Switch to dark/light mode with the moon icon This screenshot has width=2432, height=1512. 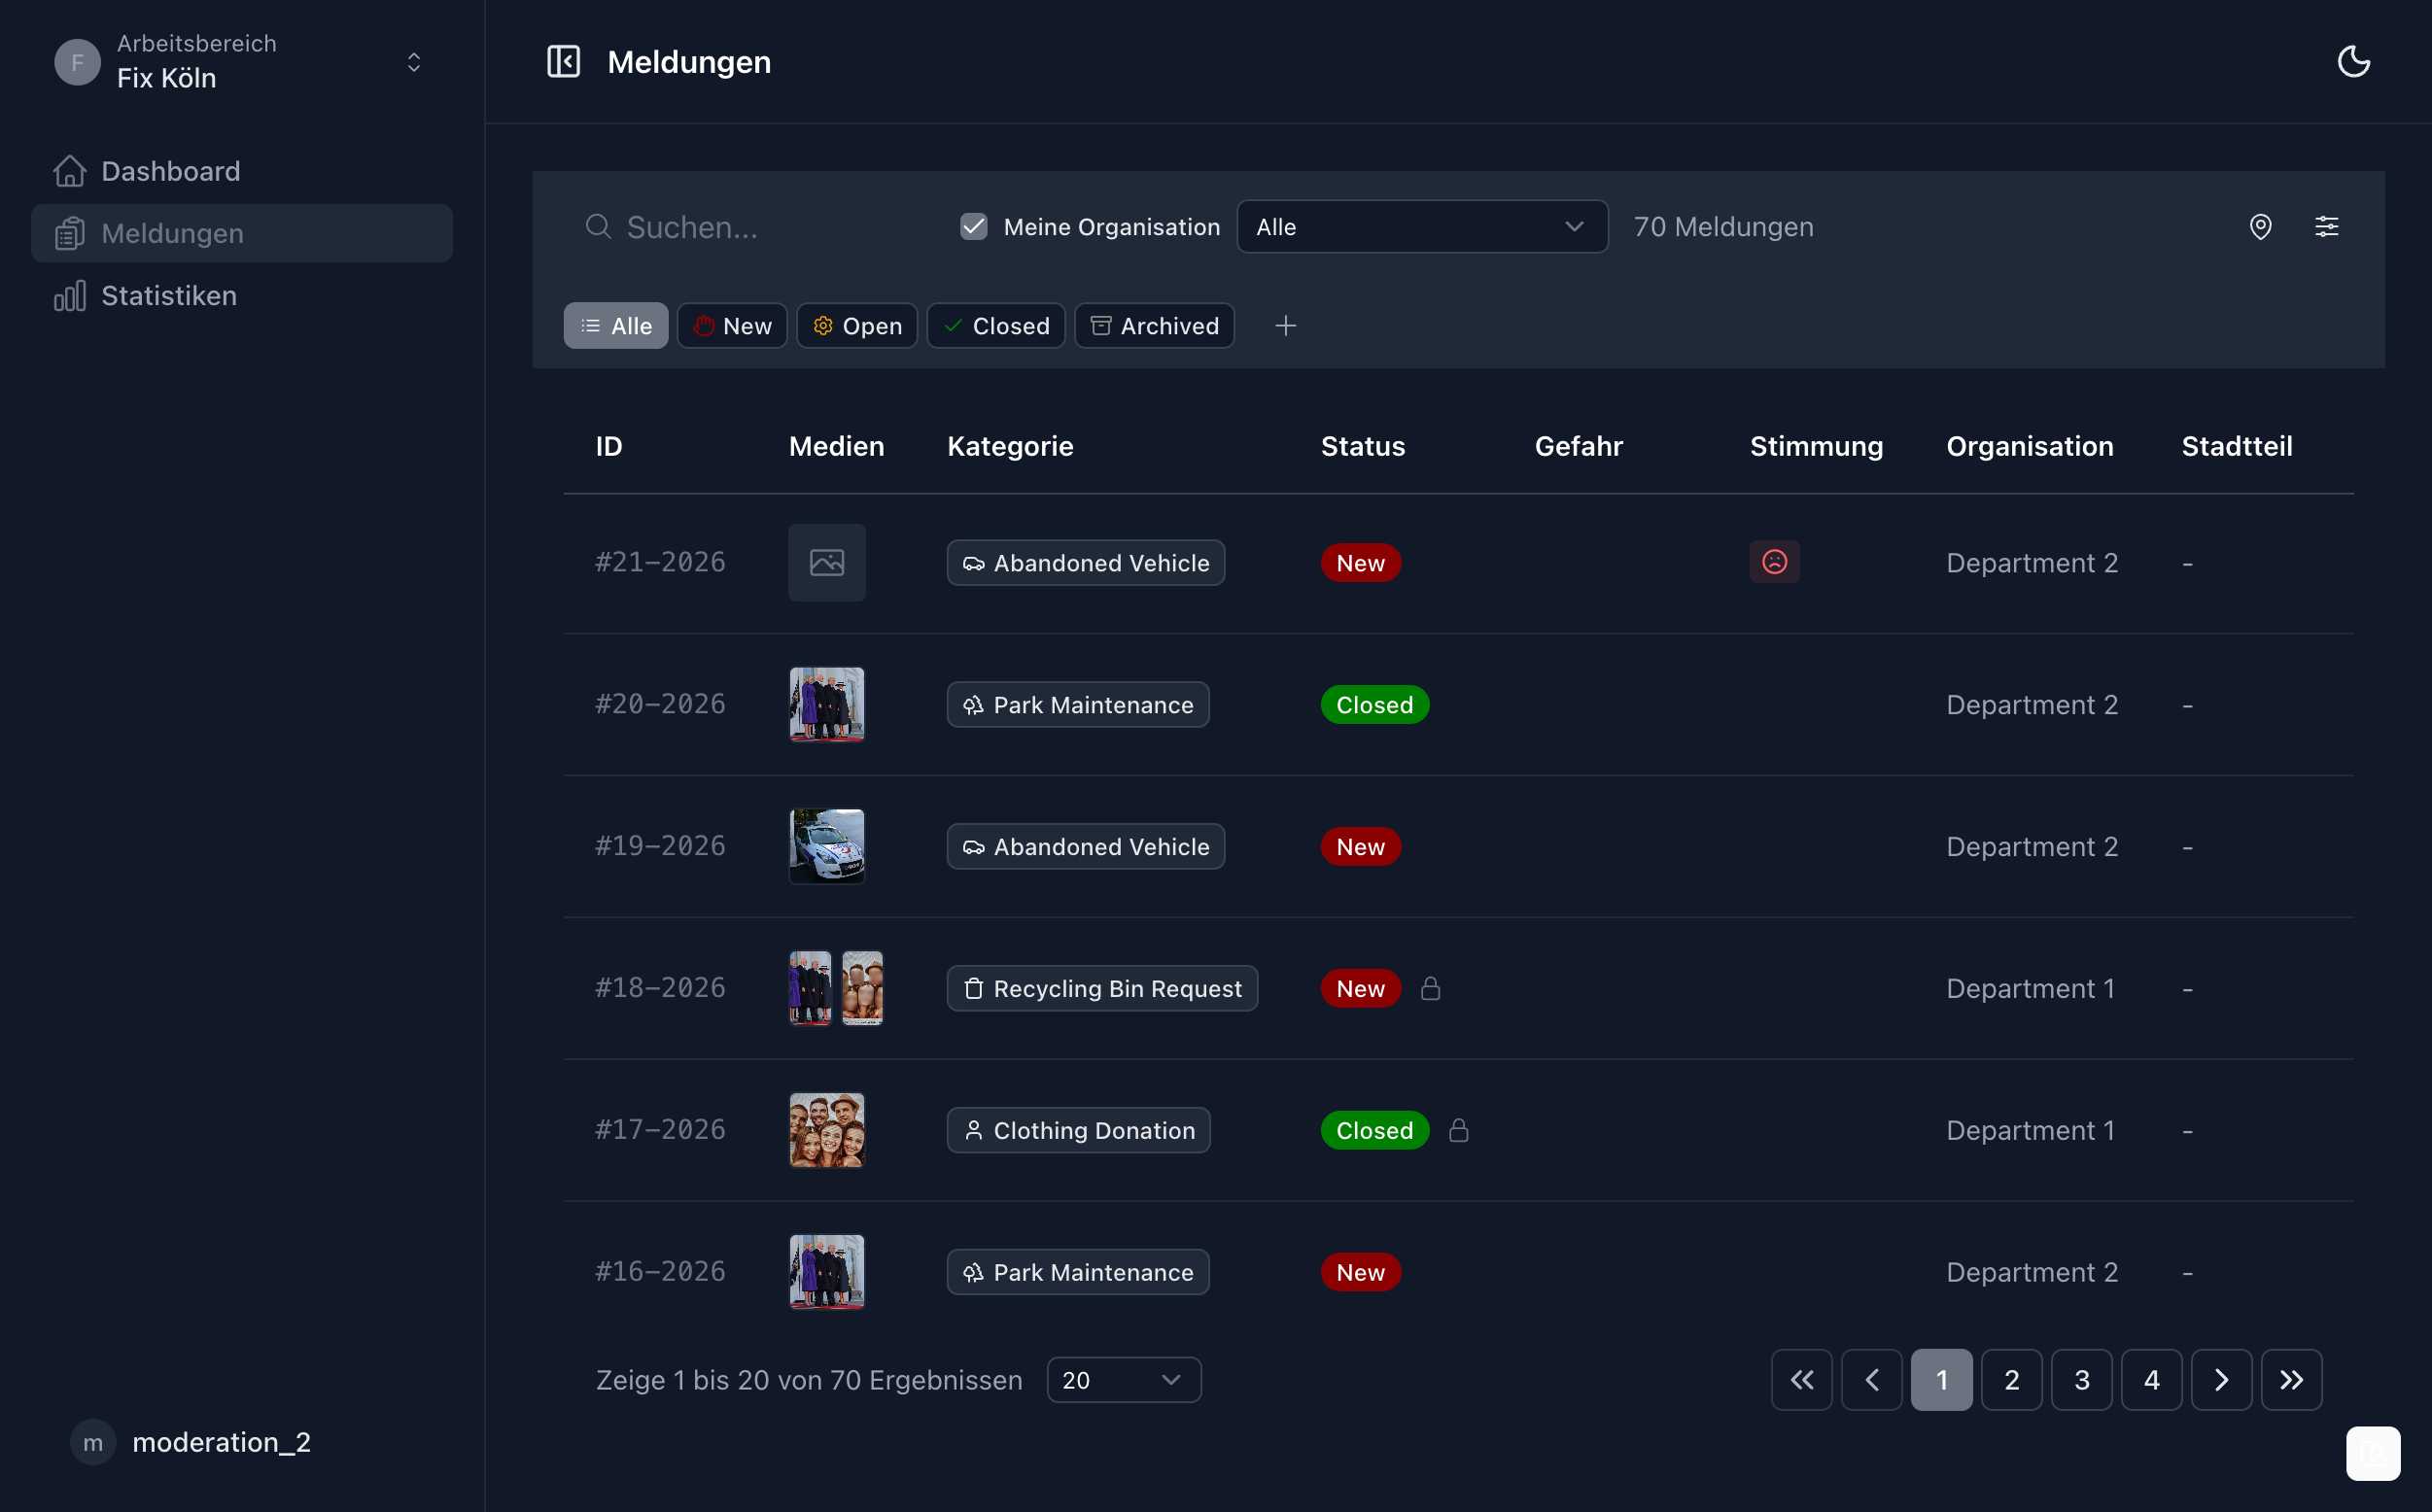click(x=2354, y=61)
